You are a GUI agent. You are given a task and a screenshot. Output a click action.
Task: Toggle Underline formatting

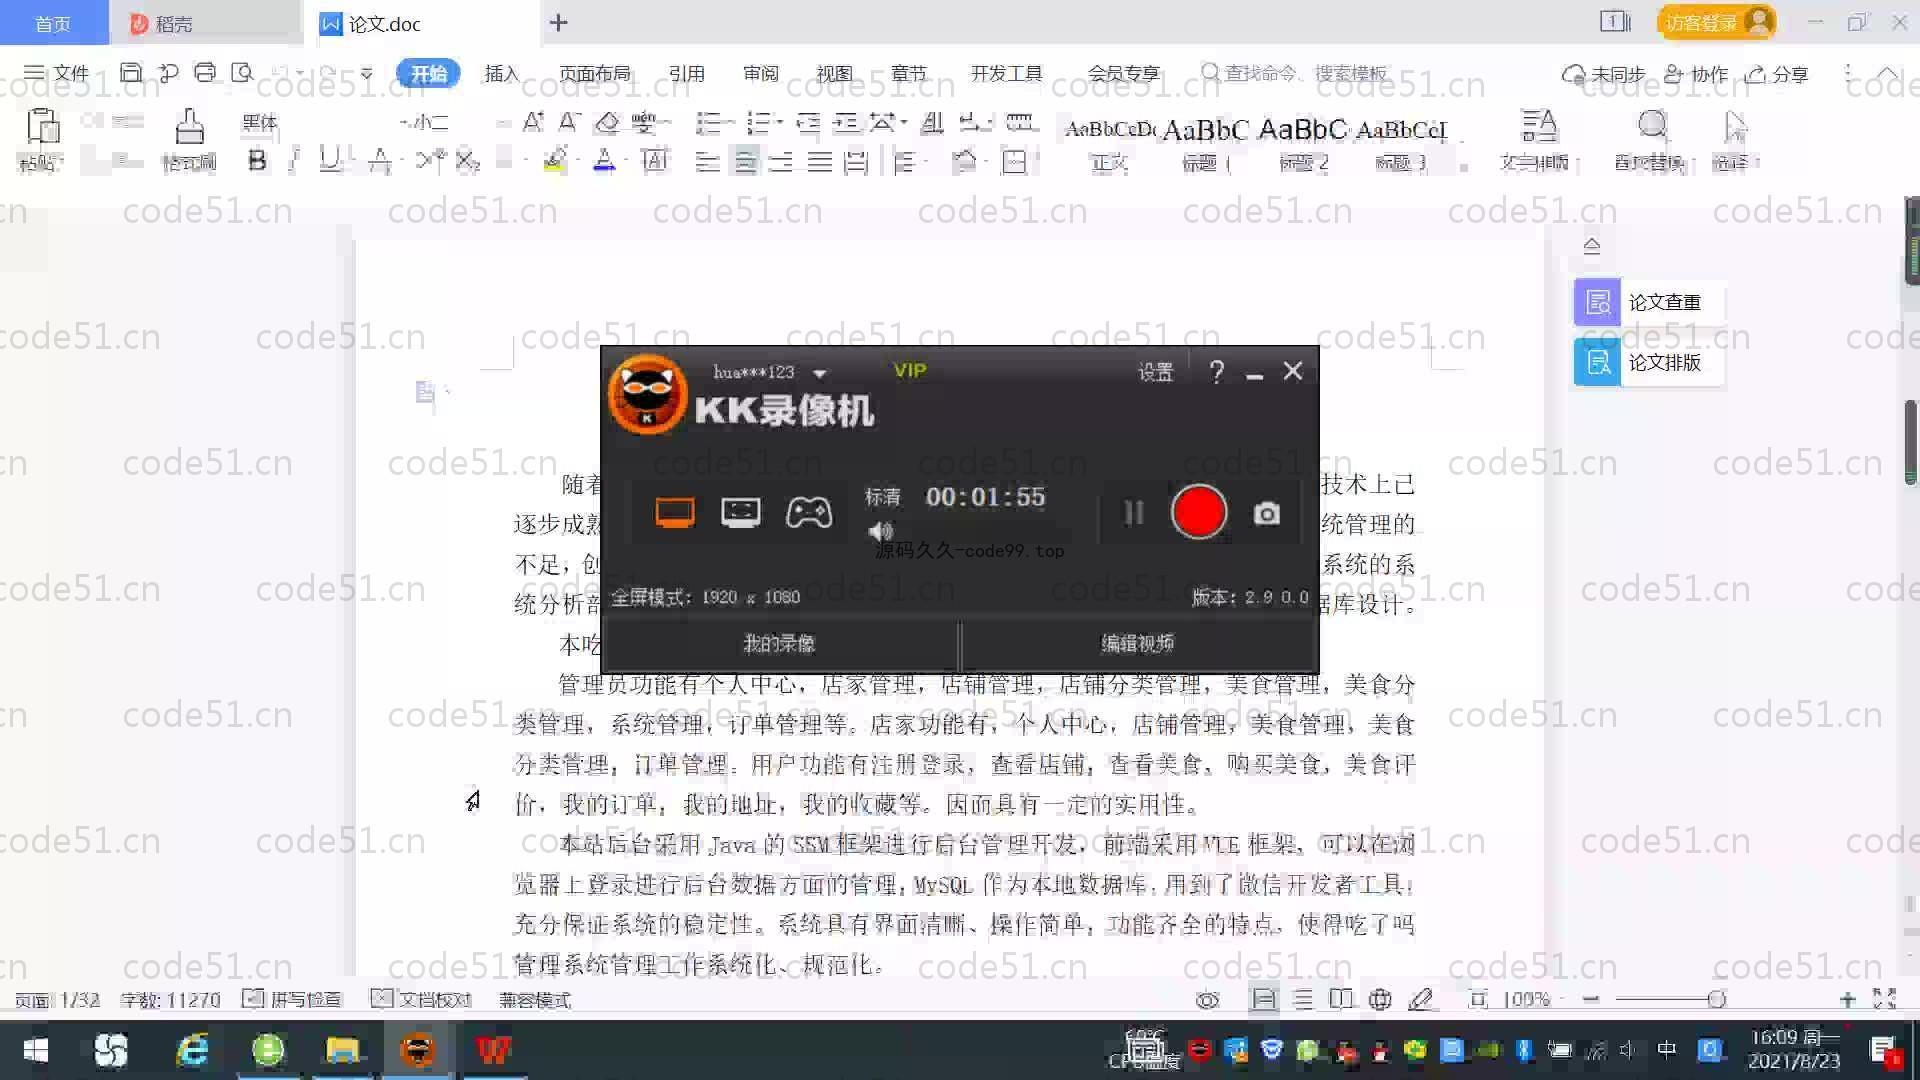point(329,161)
